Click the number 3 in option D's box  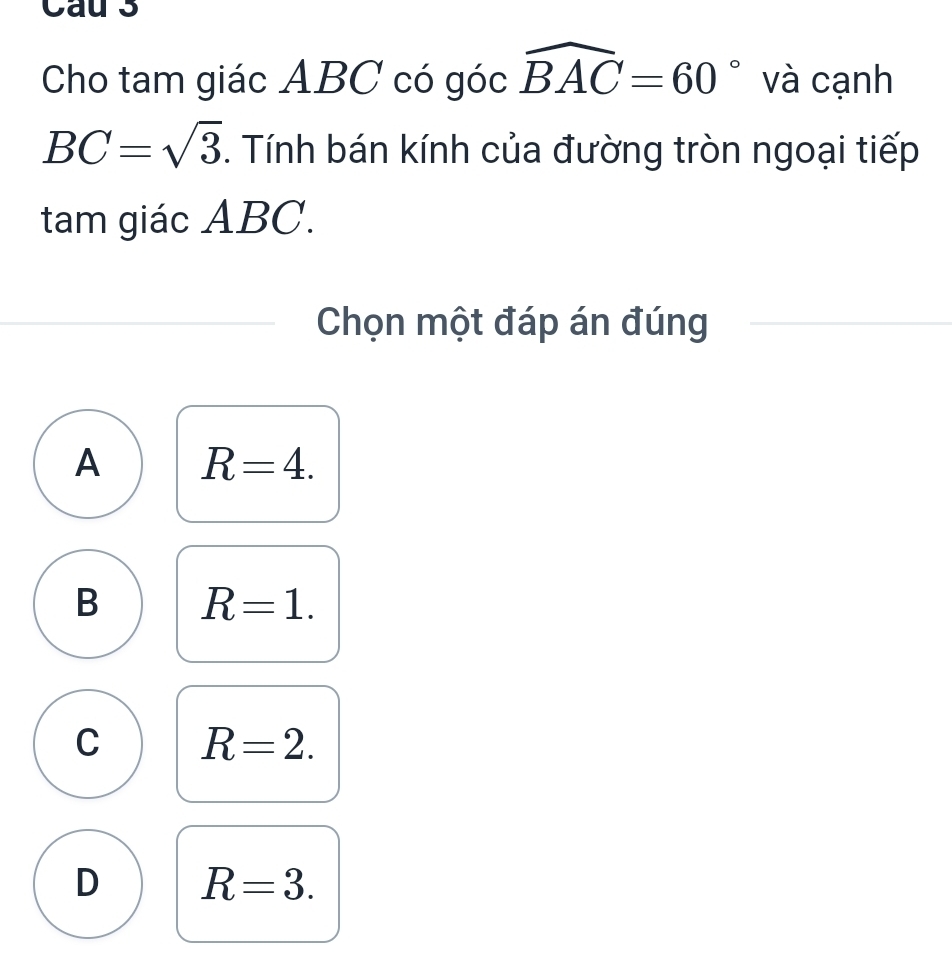coord(295,884)
